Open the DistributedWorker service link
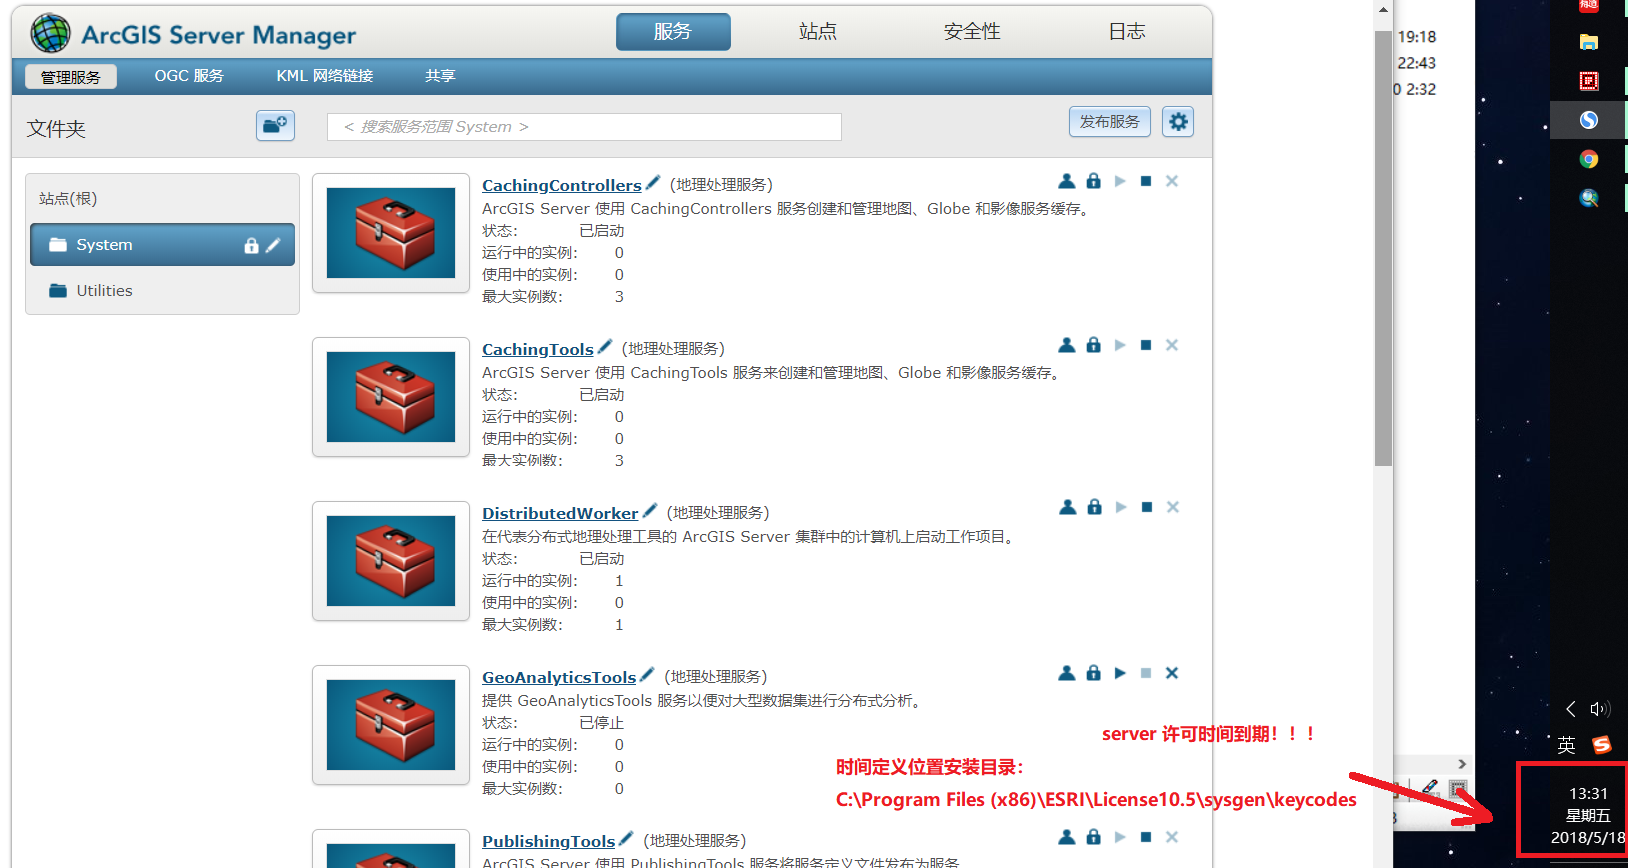 [560, 513]
